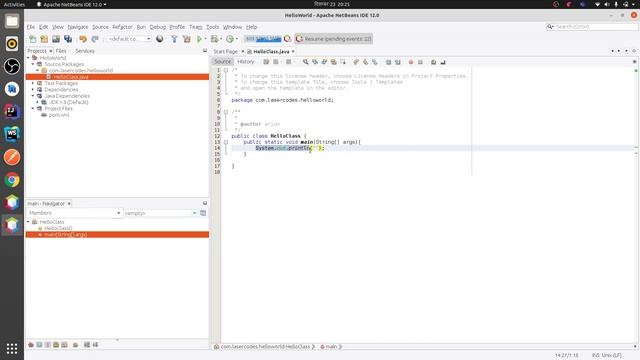Viewport: 640px width, 360px height.
Task: Toggle Rectangular Selection in editor toolbar
Action: (x=343, y=62)
